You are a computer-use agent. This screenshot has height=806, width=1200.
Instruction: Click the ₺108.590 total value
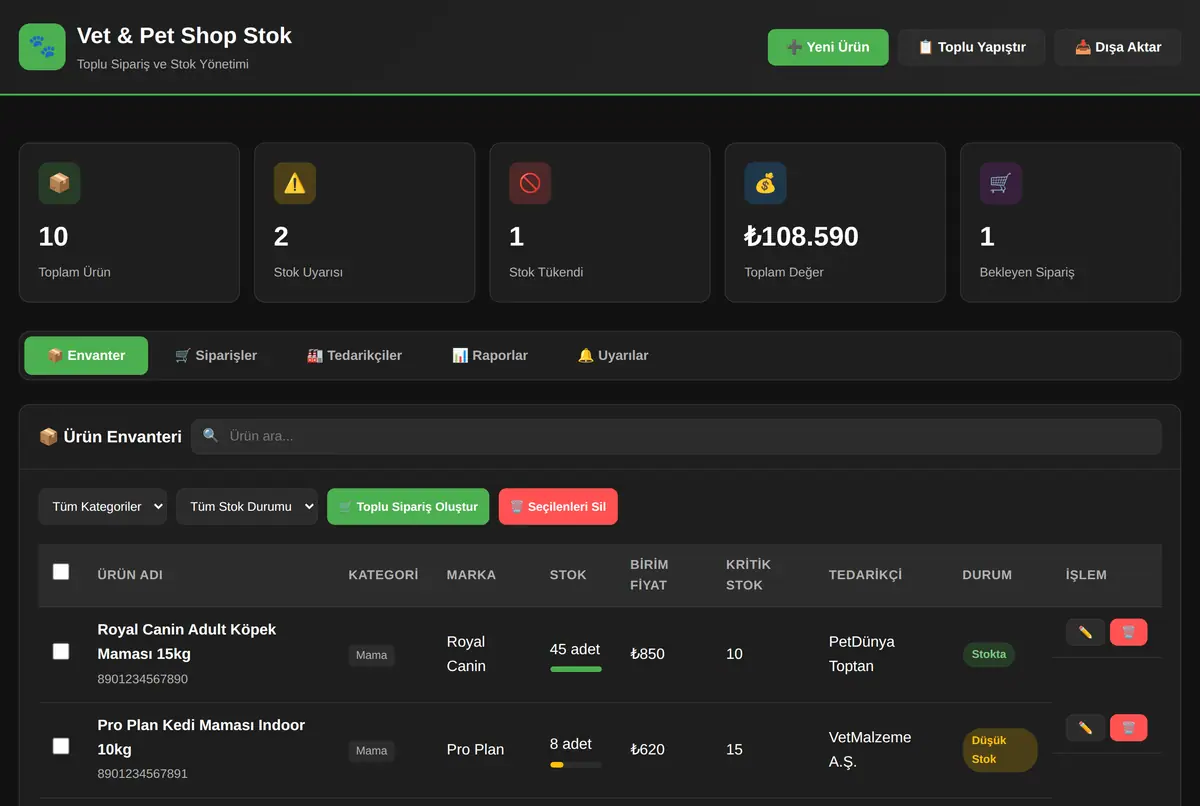802,237
